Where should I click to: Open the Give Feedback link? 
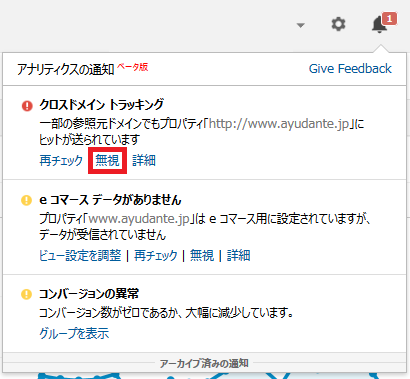(350, 69)
